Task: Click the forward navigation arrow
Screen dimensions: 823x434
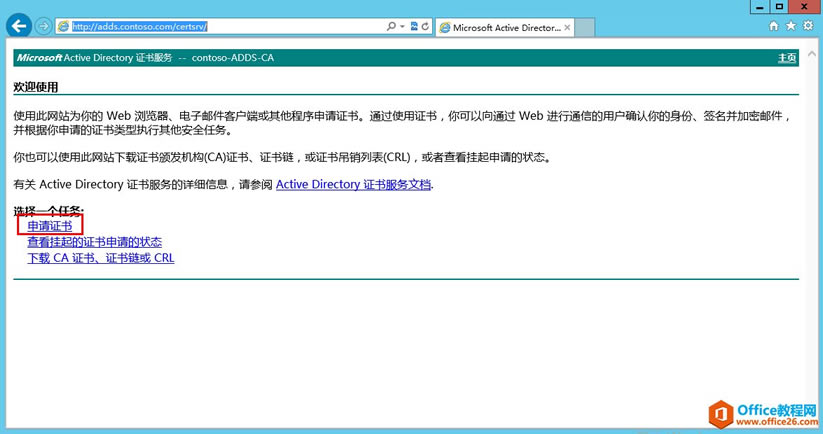Action: point(44,26)
